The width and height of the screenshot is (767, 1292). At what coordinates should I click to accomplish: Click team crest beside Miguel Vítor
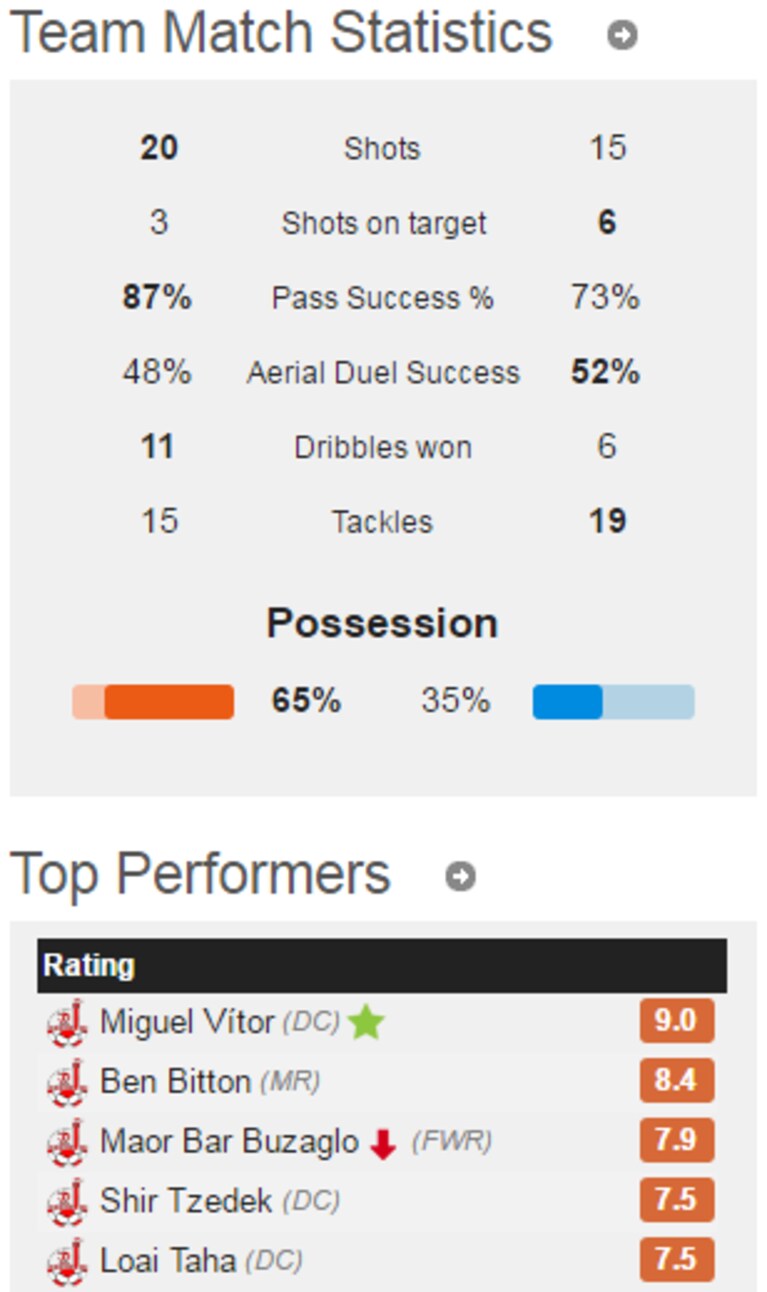[67, 1024]
